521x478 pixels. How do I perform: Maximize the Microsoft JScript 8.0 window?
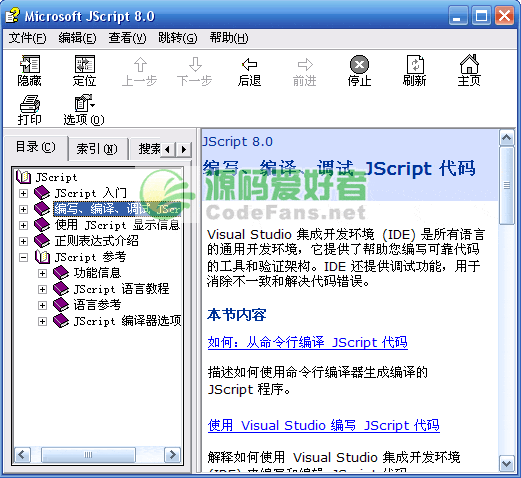[x=481, y=16]
